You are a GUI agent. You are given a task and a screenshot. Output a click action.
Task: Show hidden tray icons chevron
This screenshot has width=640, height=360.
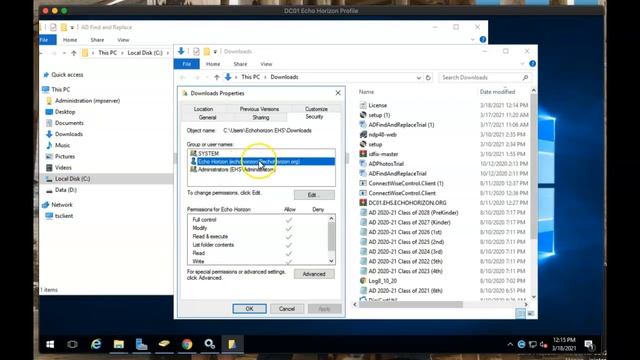[x=510, y=344]
